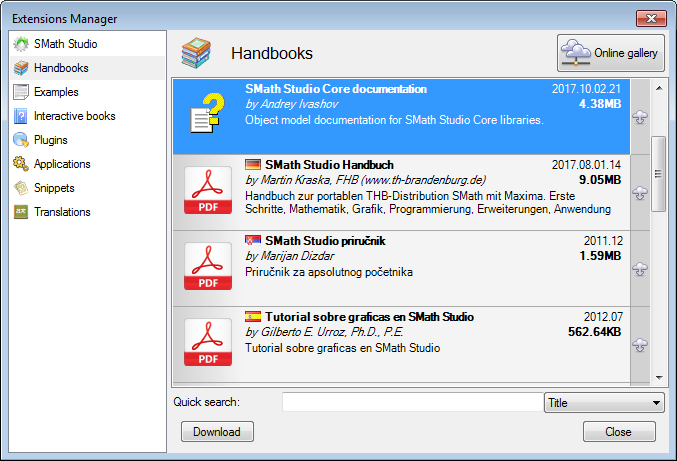Click the scroll down arrow of handbook list
The height and width of the screenshot is (461, 677).
[x=658, y=377]
